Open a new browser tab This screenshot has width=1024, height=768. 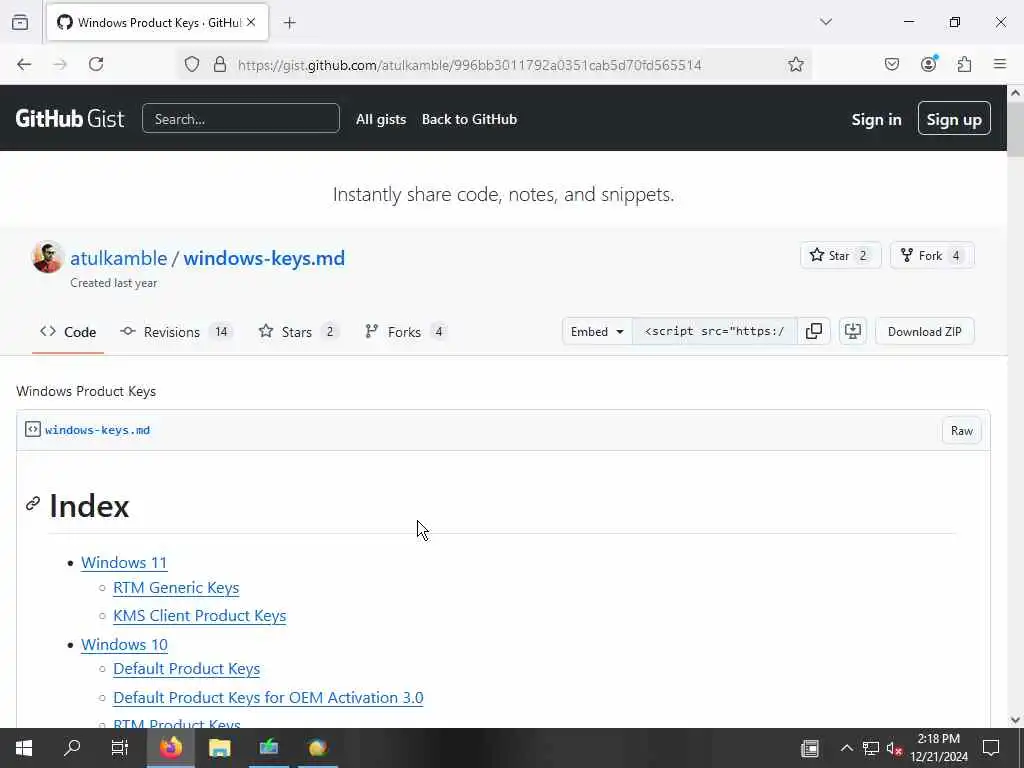290,23
